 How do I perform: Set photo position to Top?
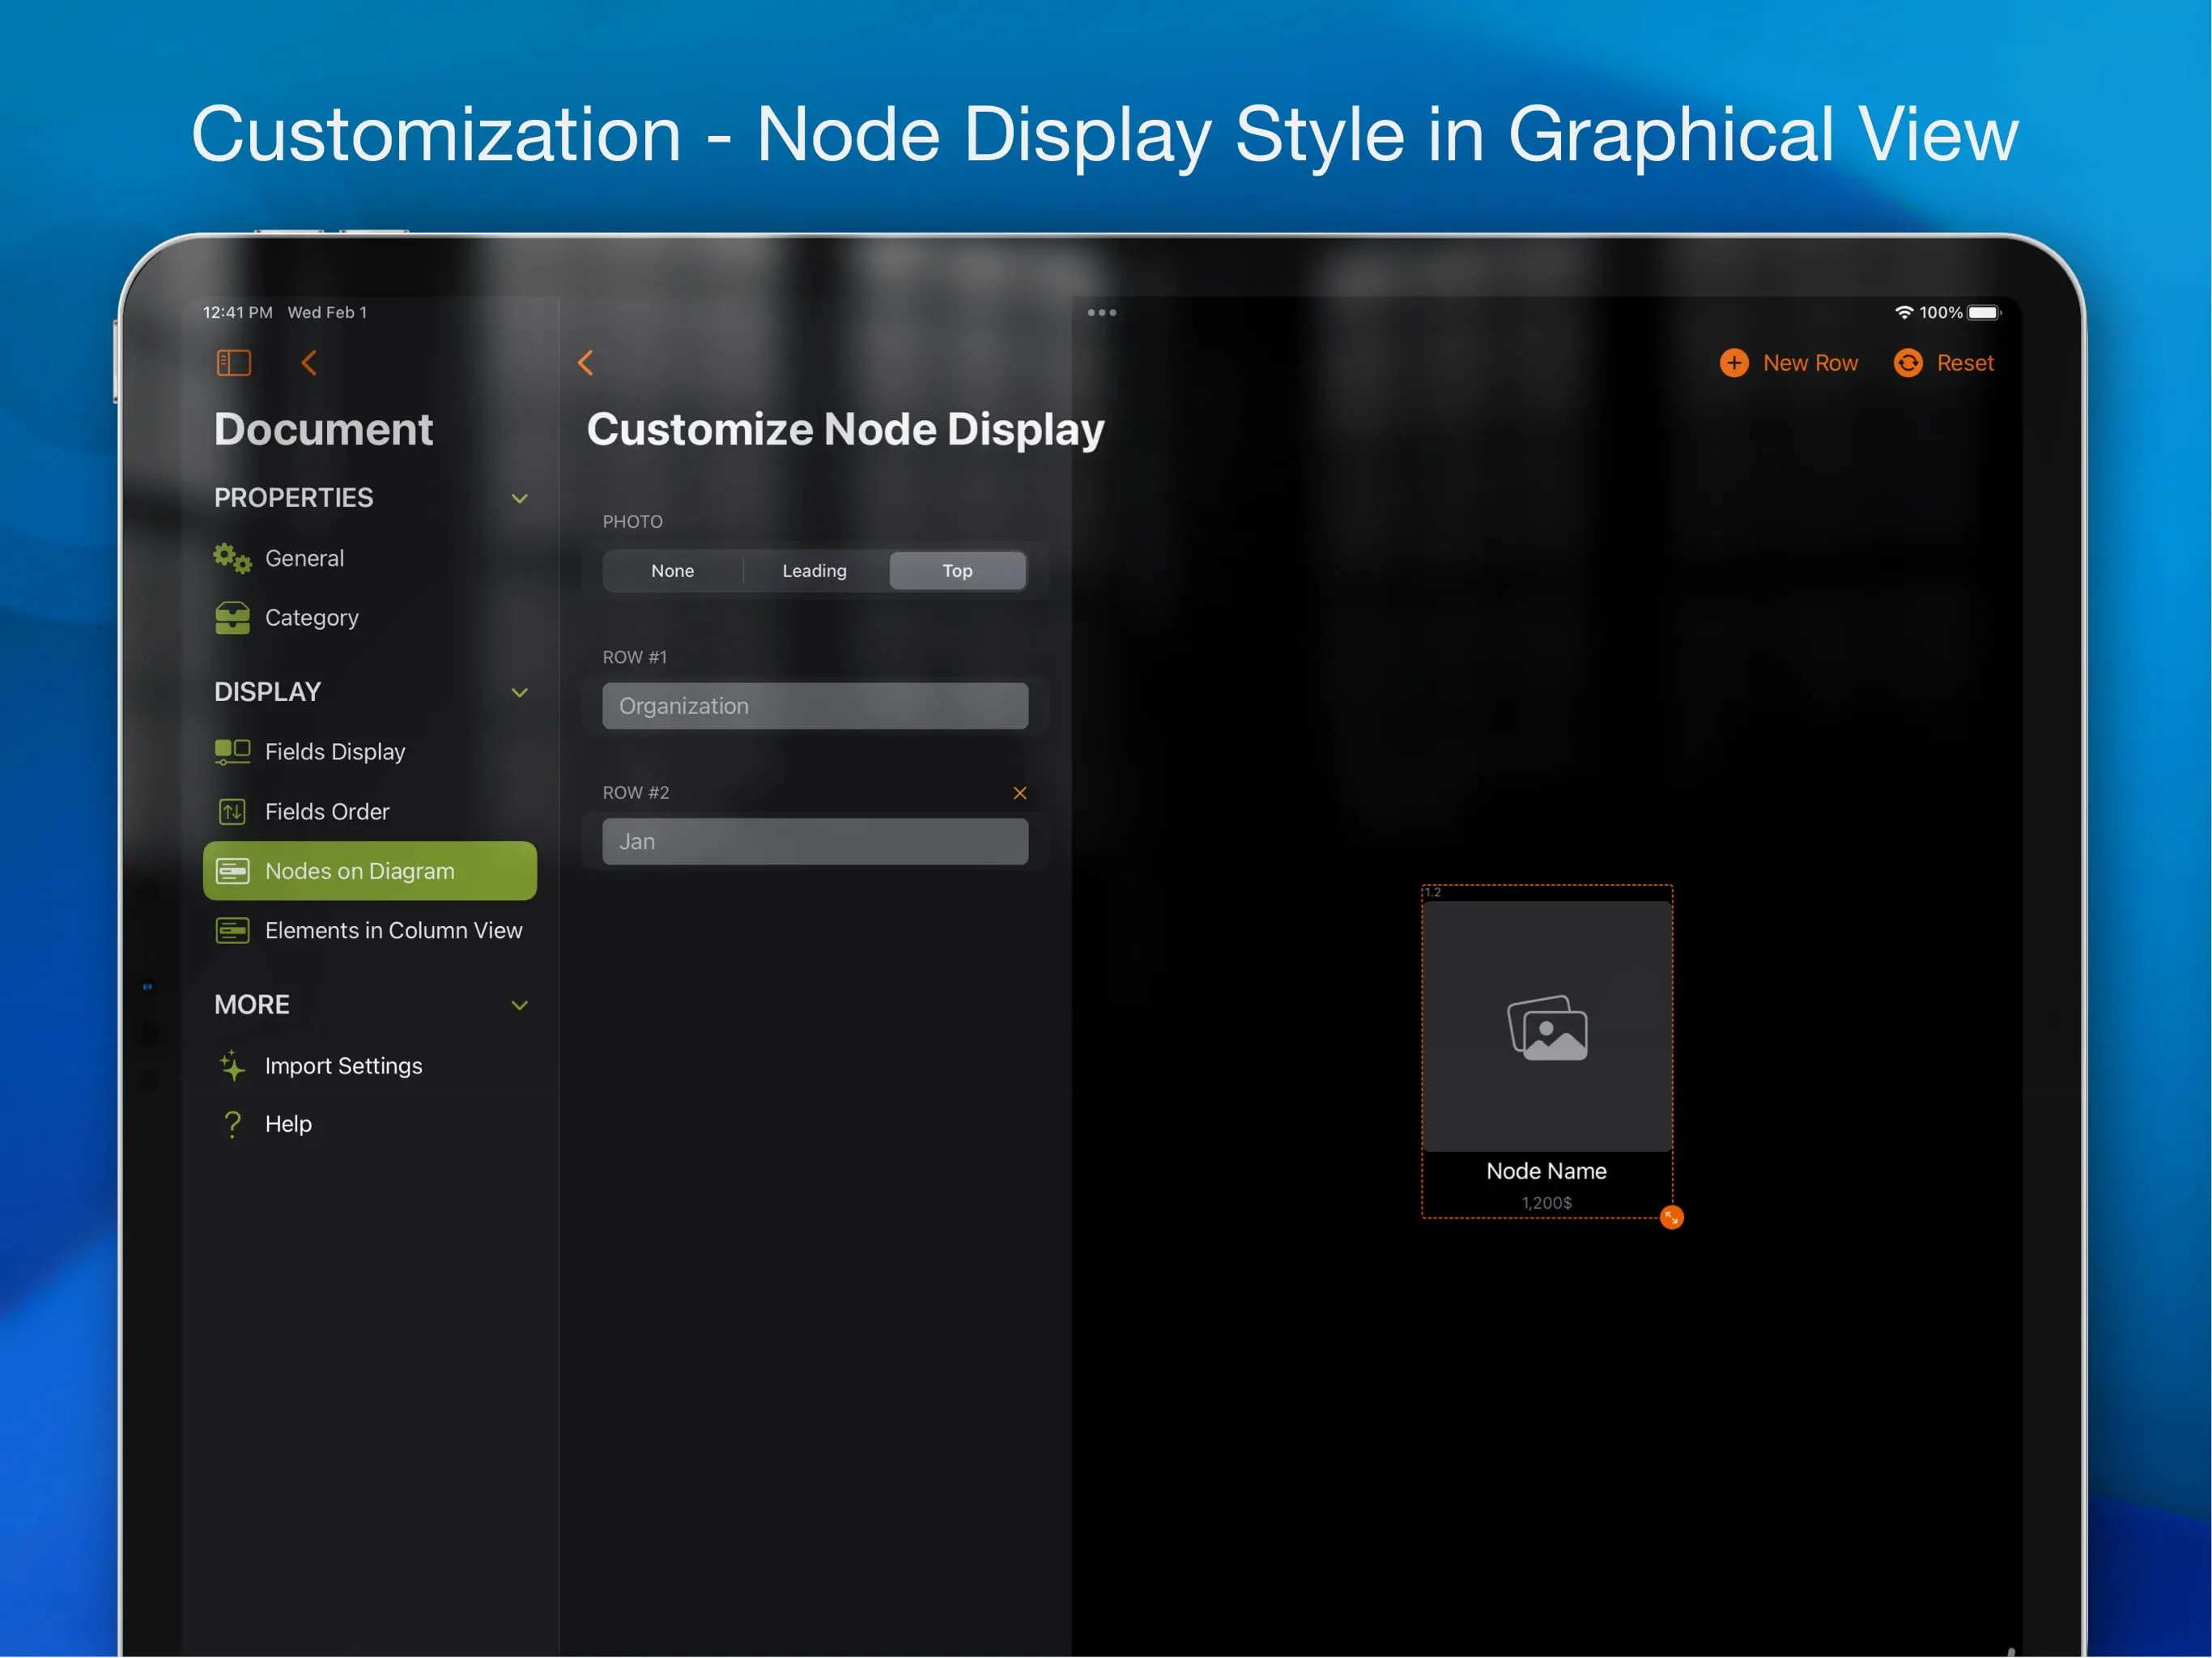click(x=957, y=570)
